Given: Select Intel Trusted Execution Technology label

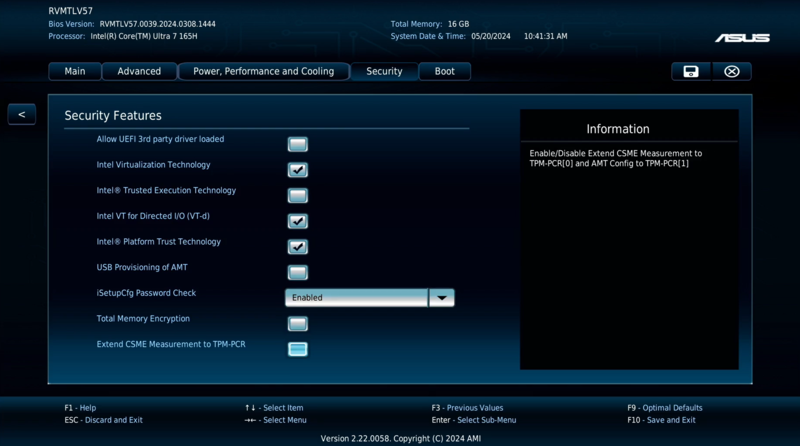Looking at the screenshot, I should click(x=166, y=190).
